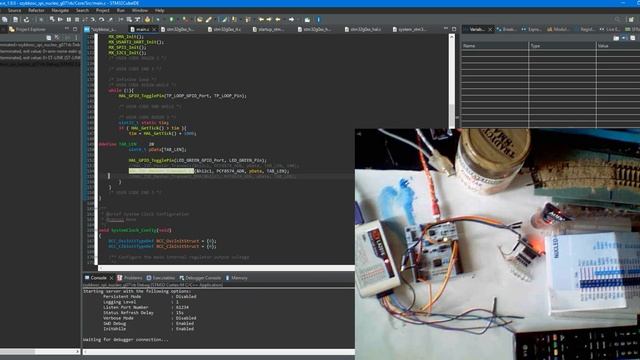The height and width of the screenshot is (360, 640).
Task: Switch to the Registers view tab
Action: pyautogui.click(x=584, y=29)
